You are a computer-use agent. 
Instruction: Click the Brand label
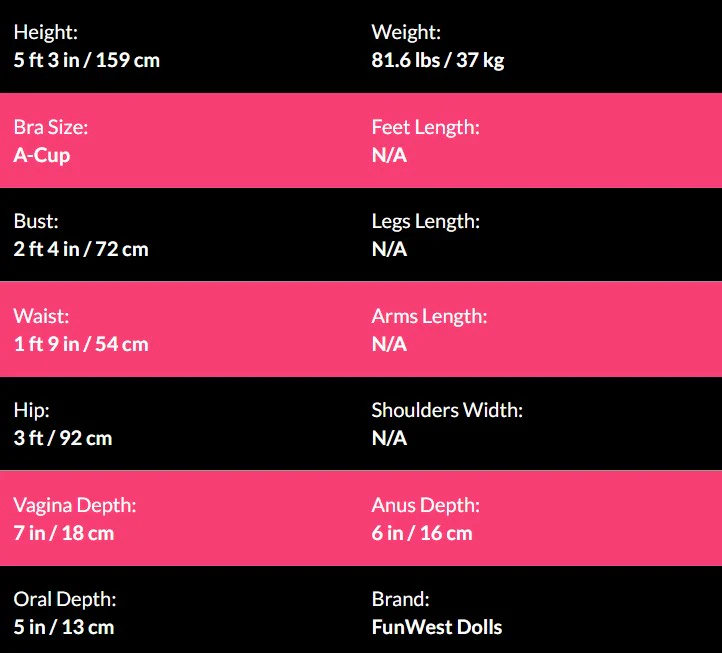click(400, 599)
